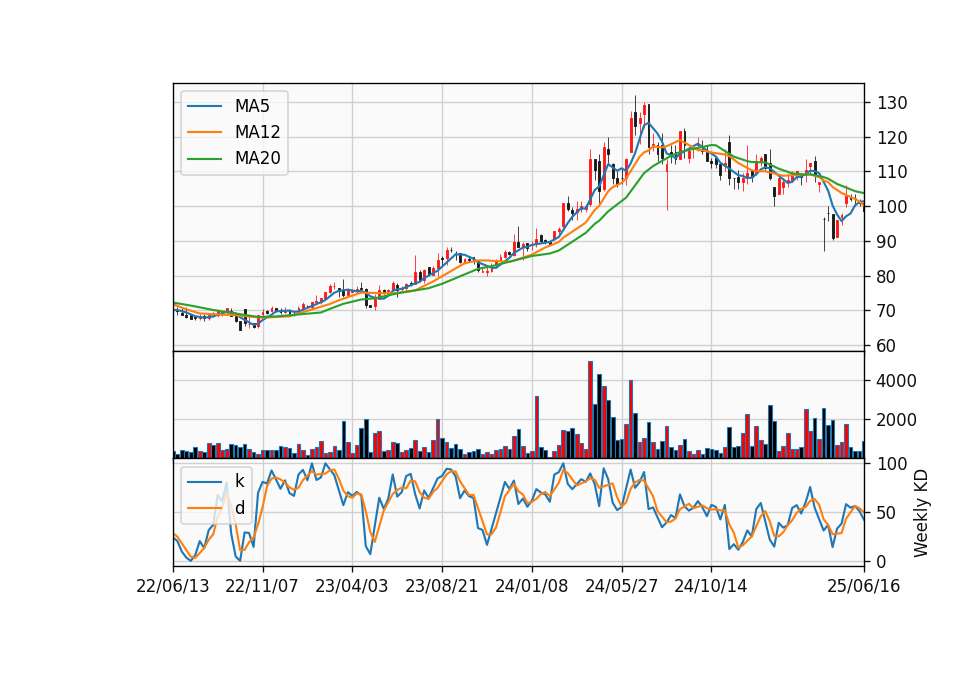The width and height of the screenshot is (960, 690).
Task: Click the Weekly KD axis label
Action: (x=921, y=513)
